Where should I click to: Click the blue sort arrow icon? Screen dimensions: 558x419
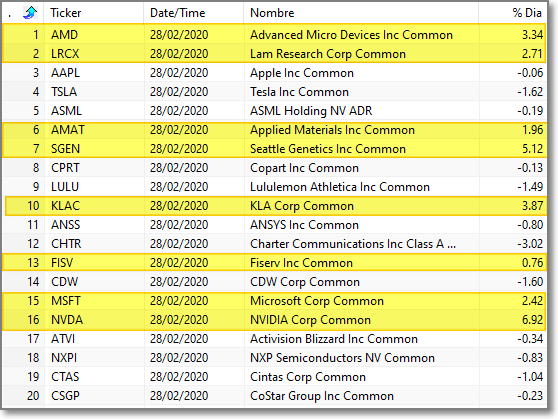click(x=30, y=13)
